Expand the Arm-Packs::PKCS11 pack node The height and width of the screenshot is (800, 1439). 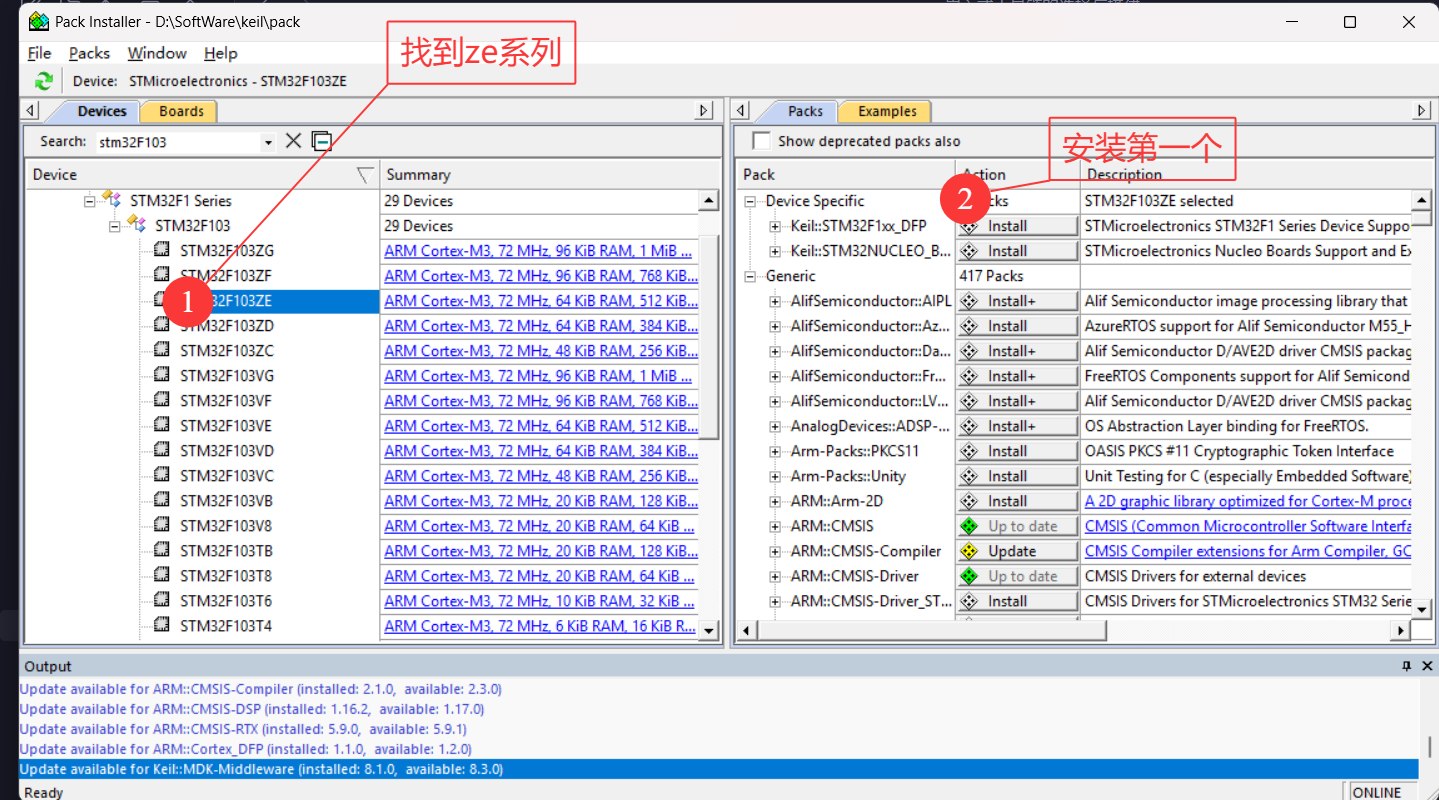pos(775,451)
